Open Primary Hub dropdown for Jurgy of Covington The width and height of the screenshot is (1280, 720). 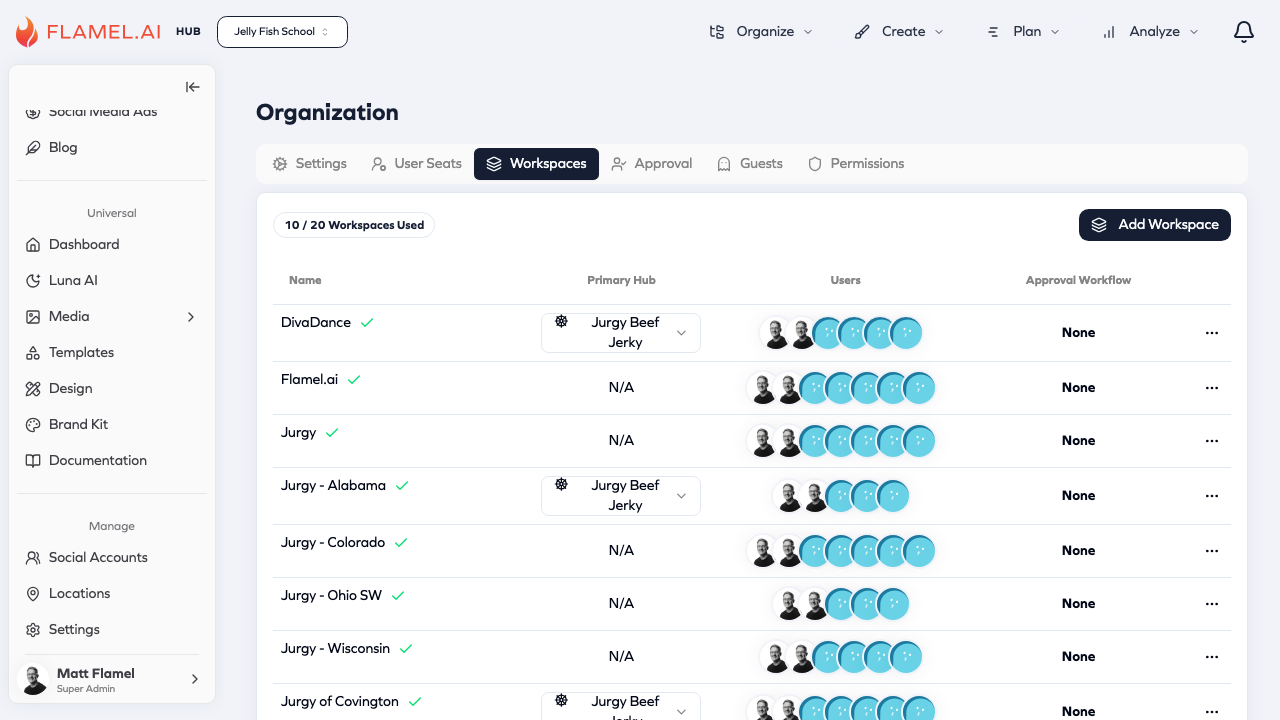coord(621,706)
